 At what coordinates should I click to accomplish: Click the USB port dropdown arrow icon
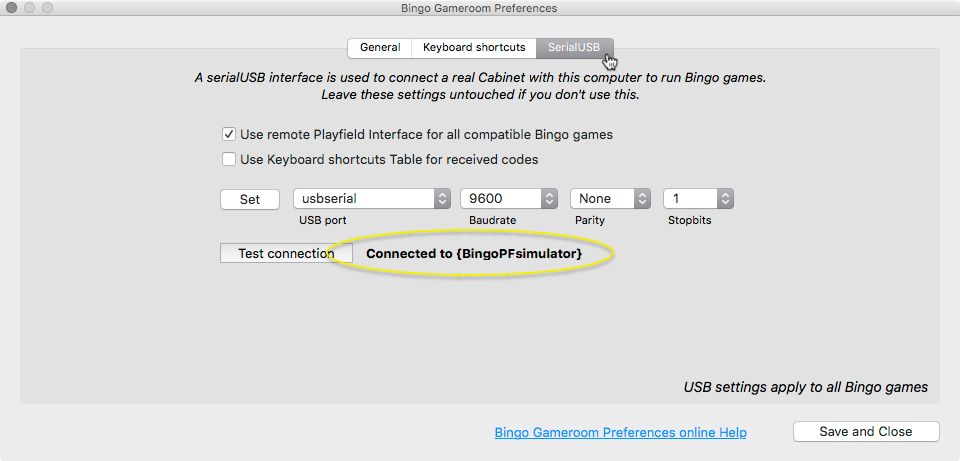point(443,198)
